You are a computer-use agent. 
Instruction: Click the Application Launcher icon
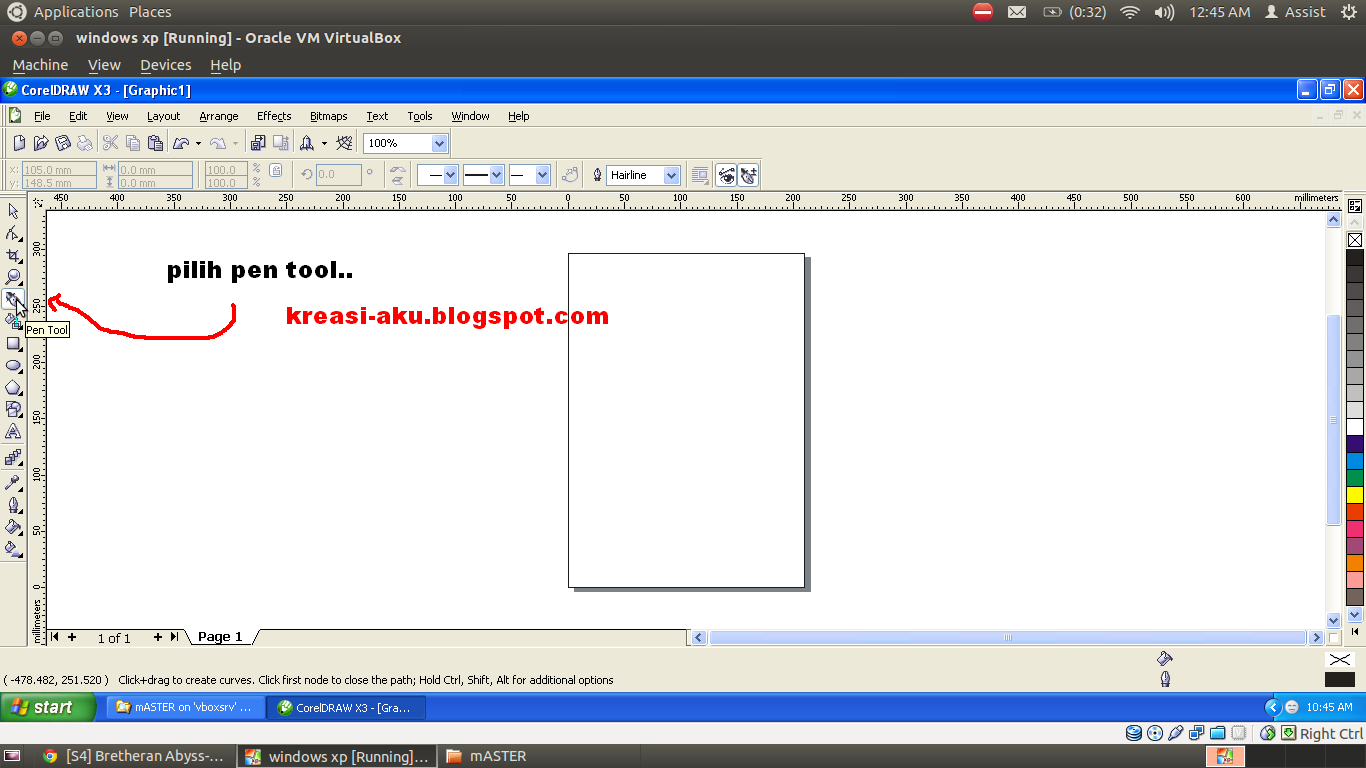pos(307,143)
